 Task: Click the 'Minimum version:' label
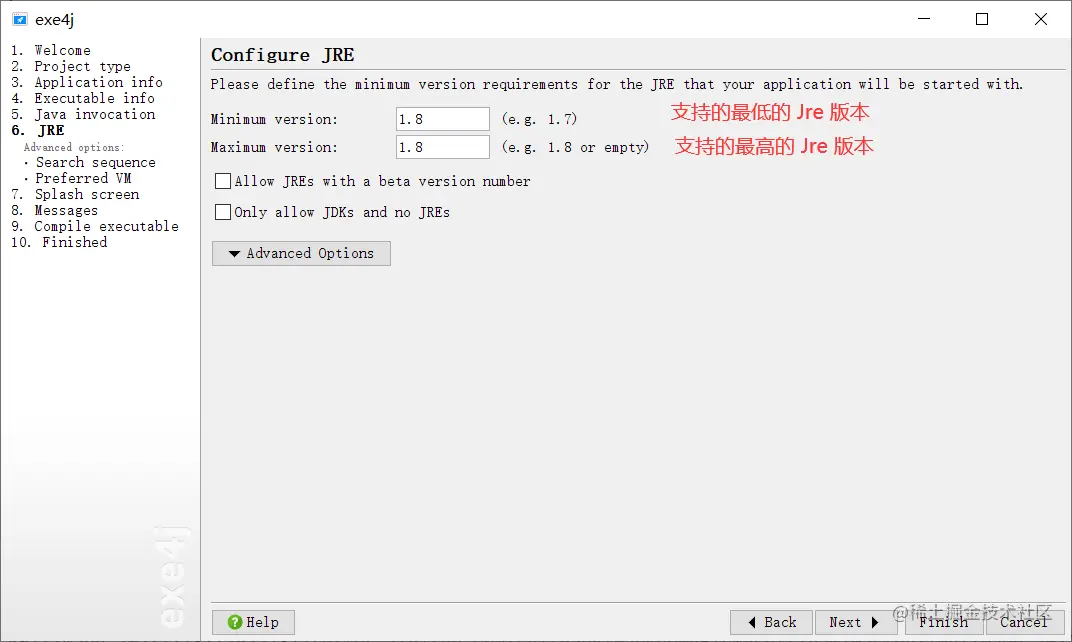274,119
